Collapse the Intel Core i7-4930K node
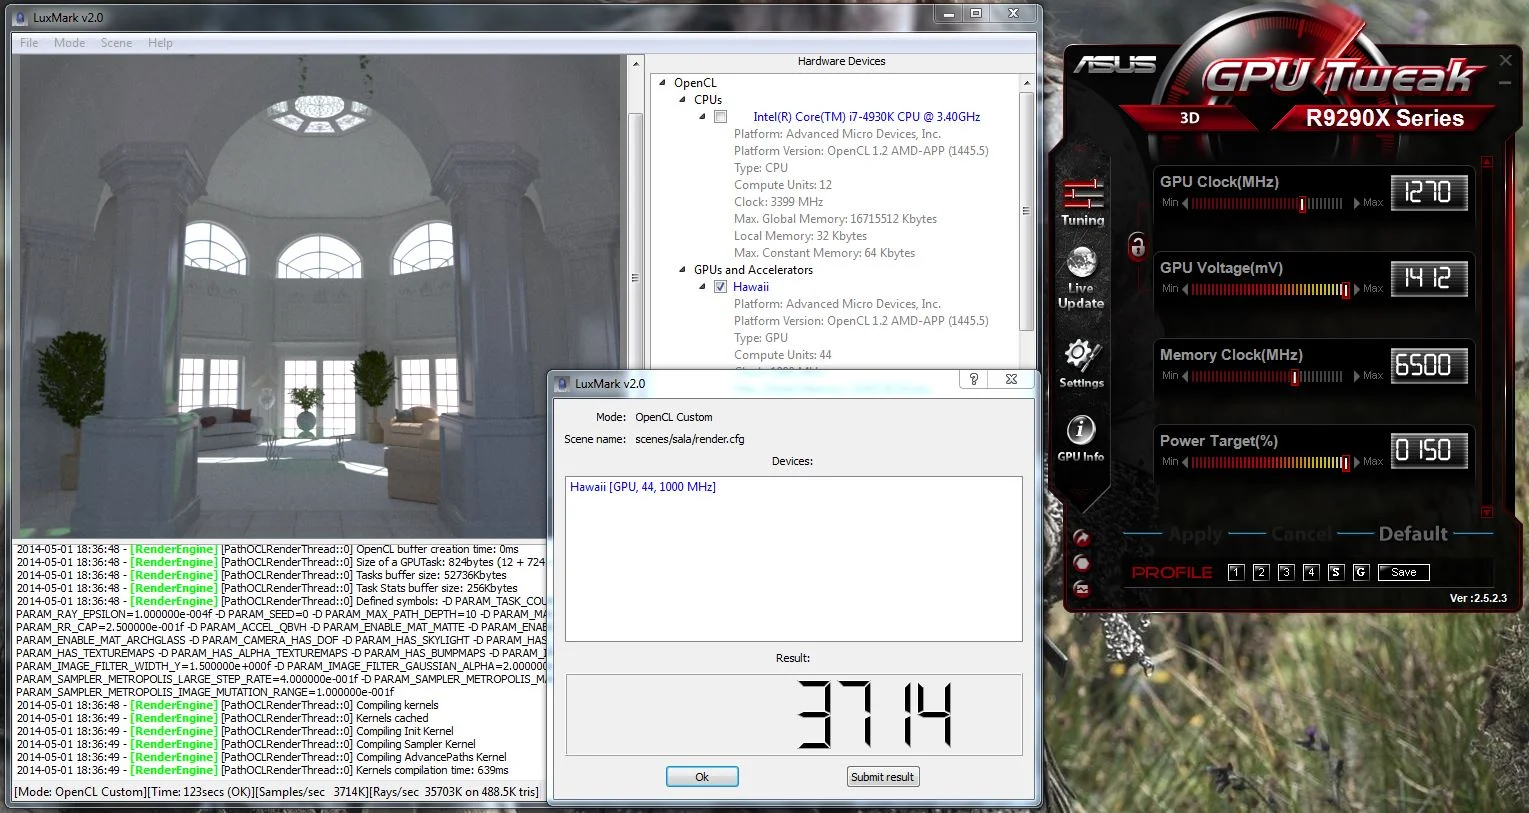This screenshot has height=813, width=1529. pos(702,117)
